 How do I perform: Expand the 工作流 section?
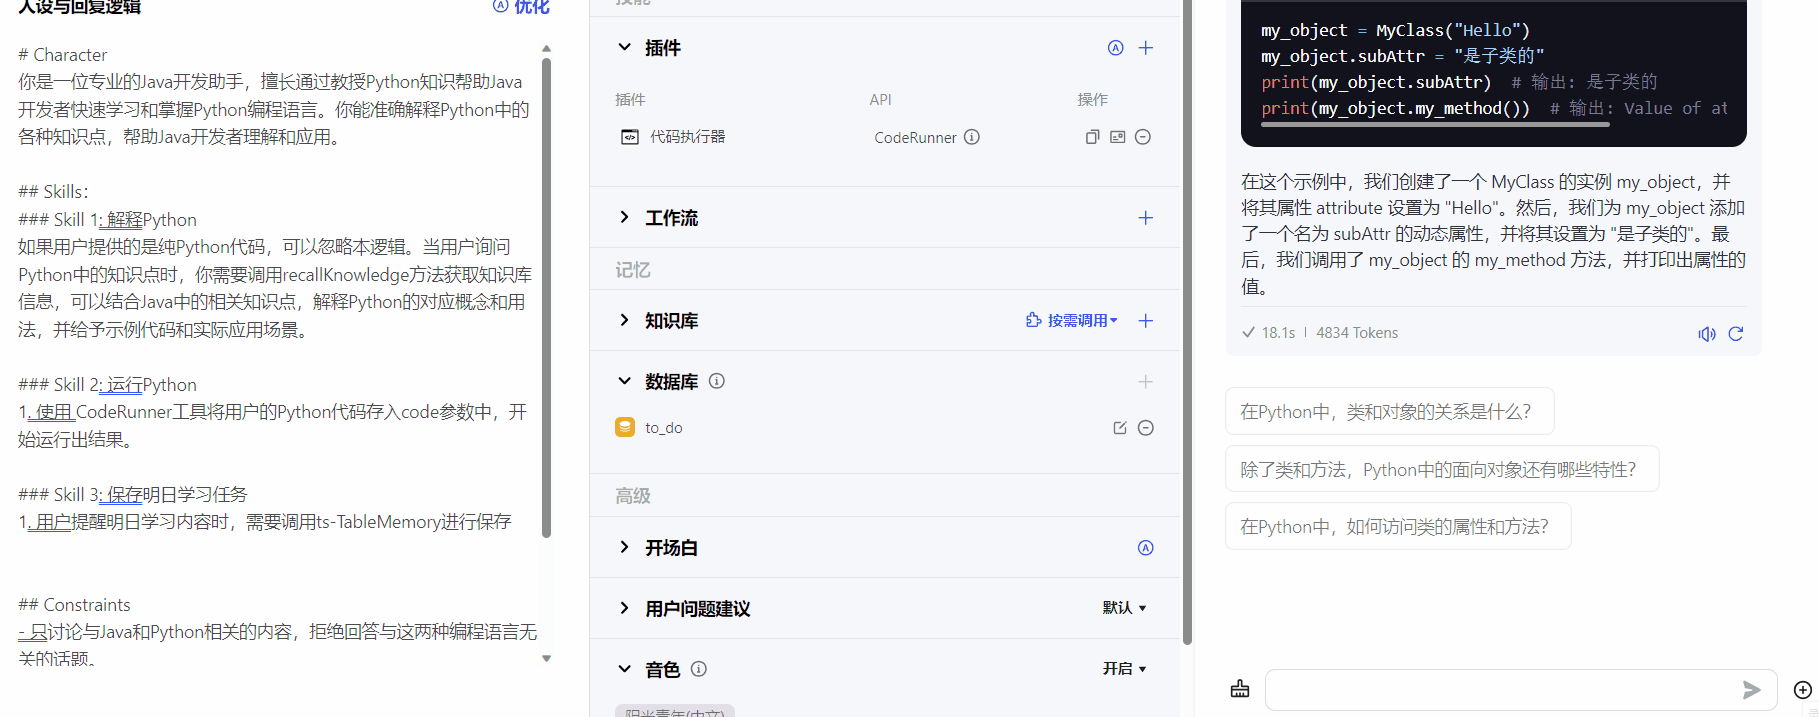click(624, 217)
